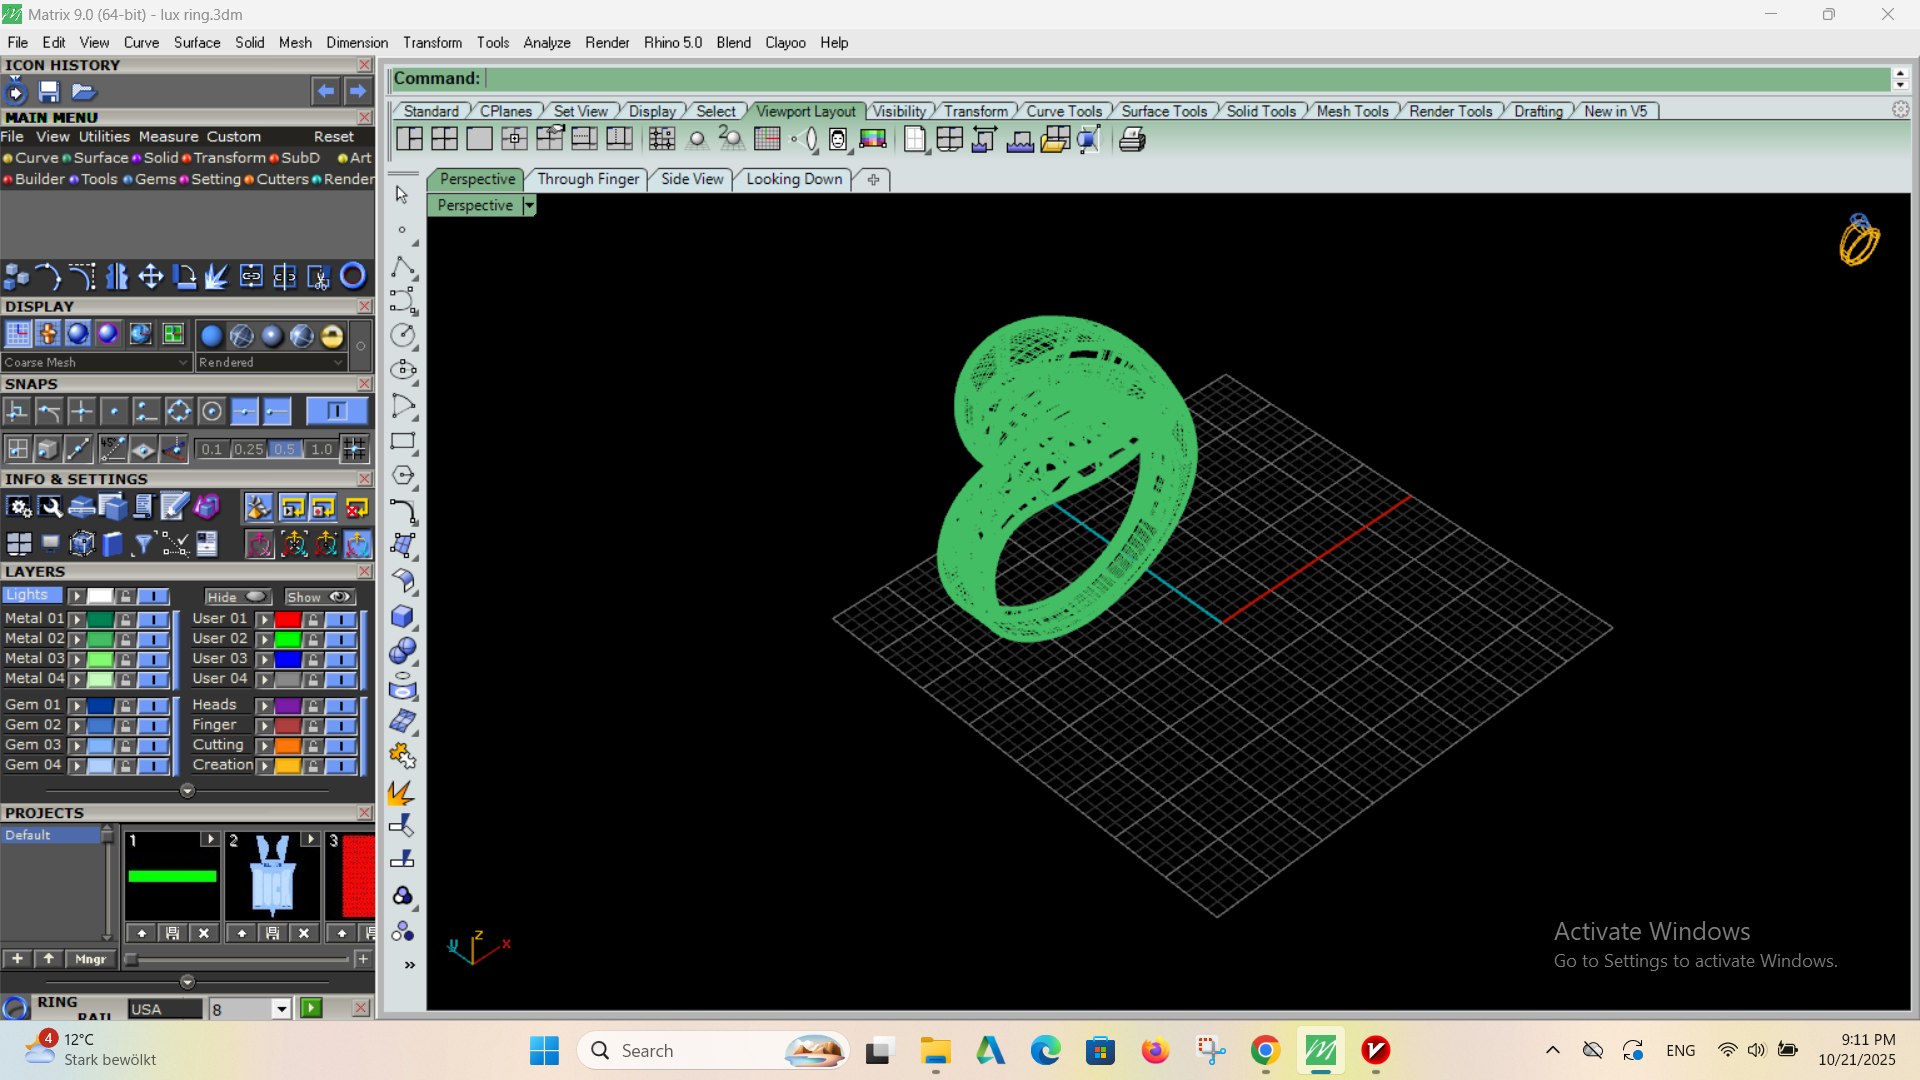The width and height of the screenshot is (1920, 1080).
Task: Click Reset in the Main Menu
Action: pyautogui.click(x=334, y=137)
